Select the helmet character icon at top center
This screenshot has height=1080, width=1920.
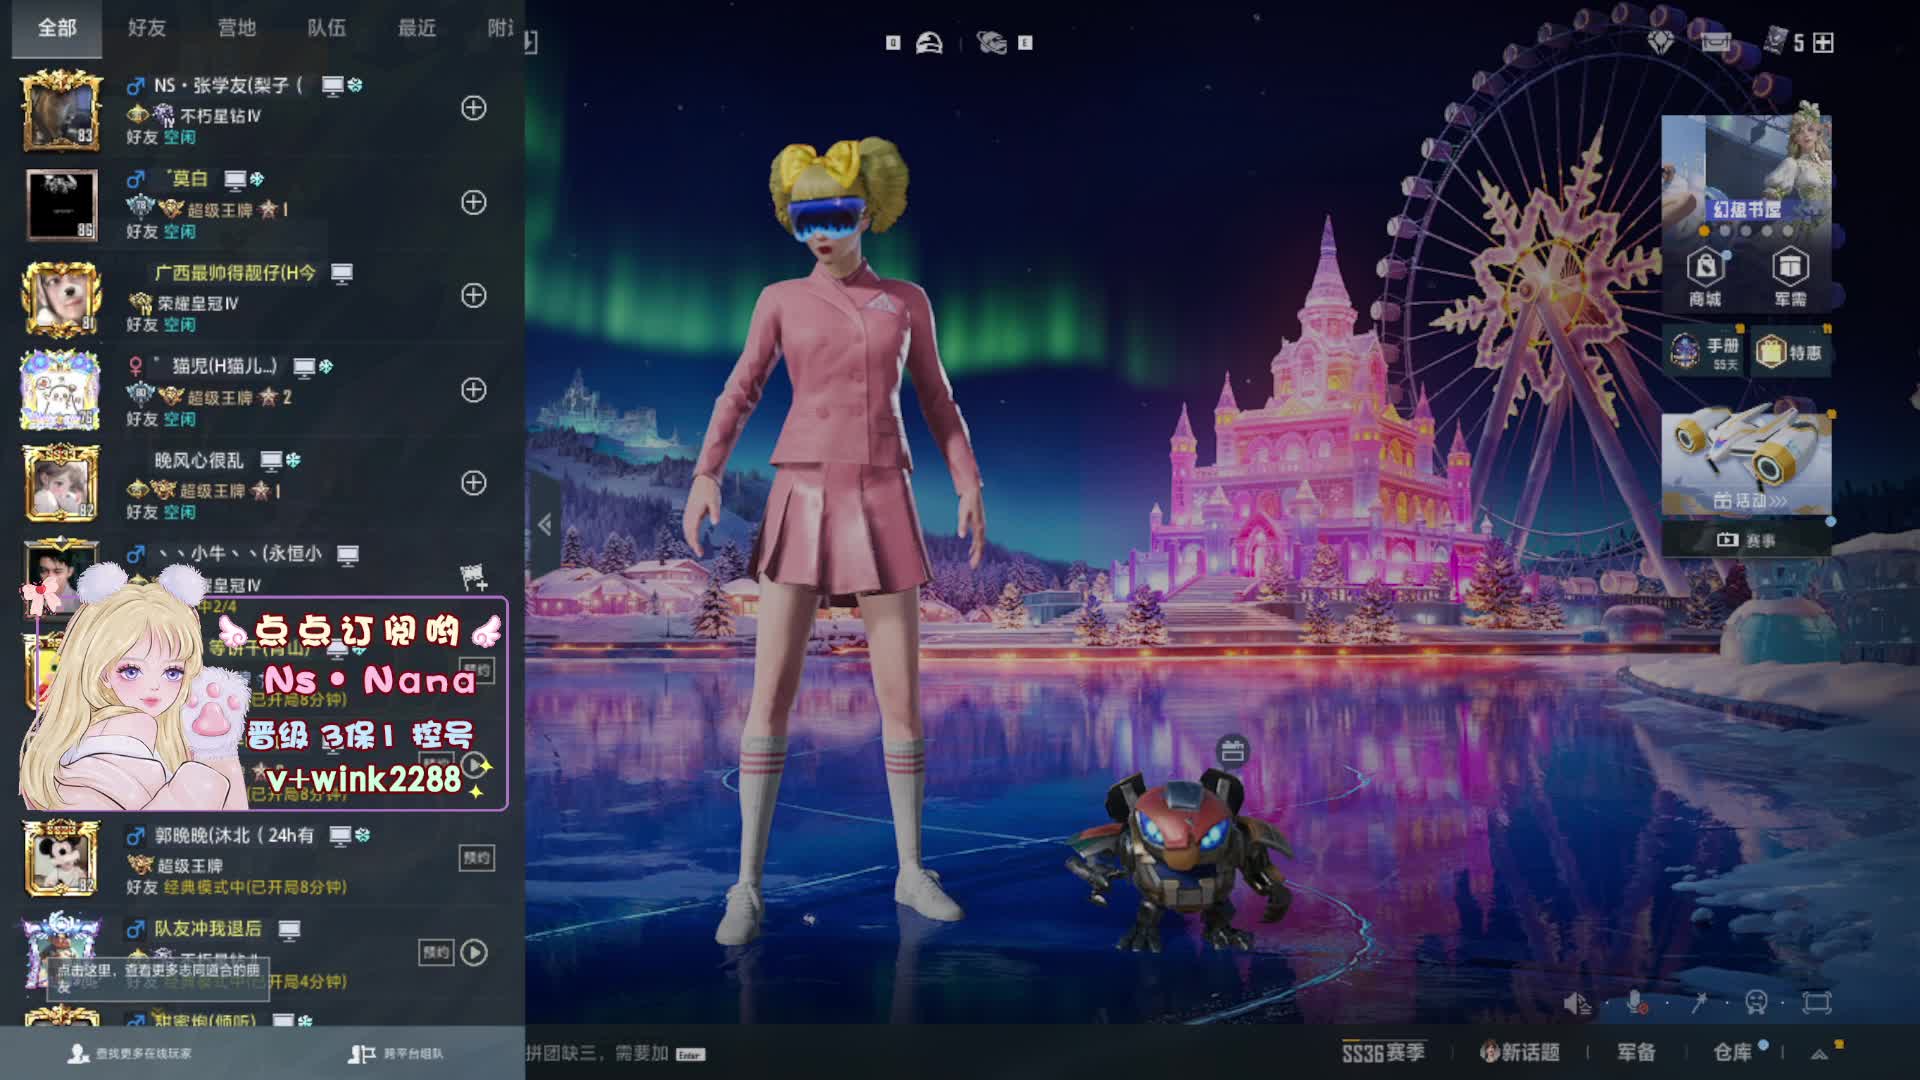929,42
